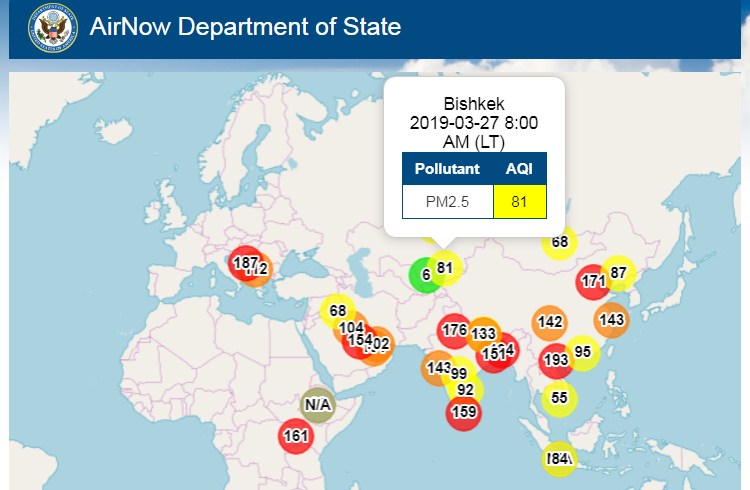This screenshot has height=490, width=750.
Task: Select the orange 142 AQI marker
Action: pyautogui.click(x=550, y=322)
